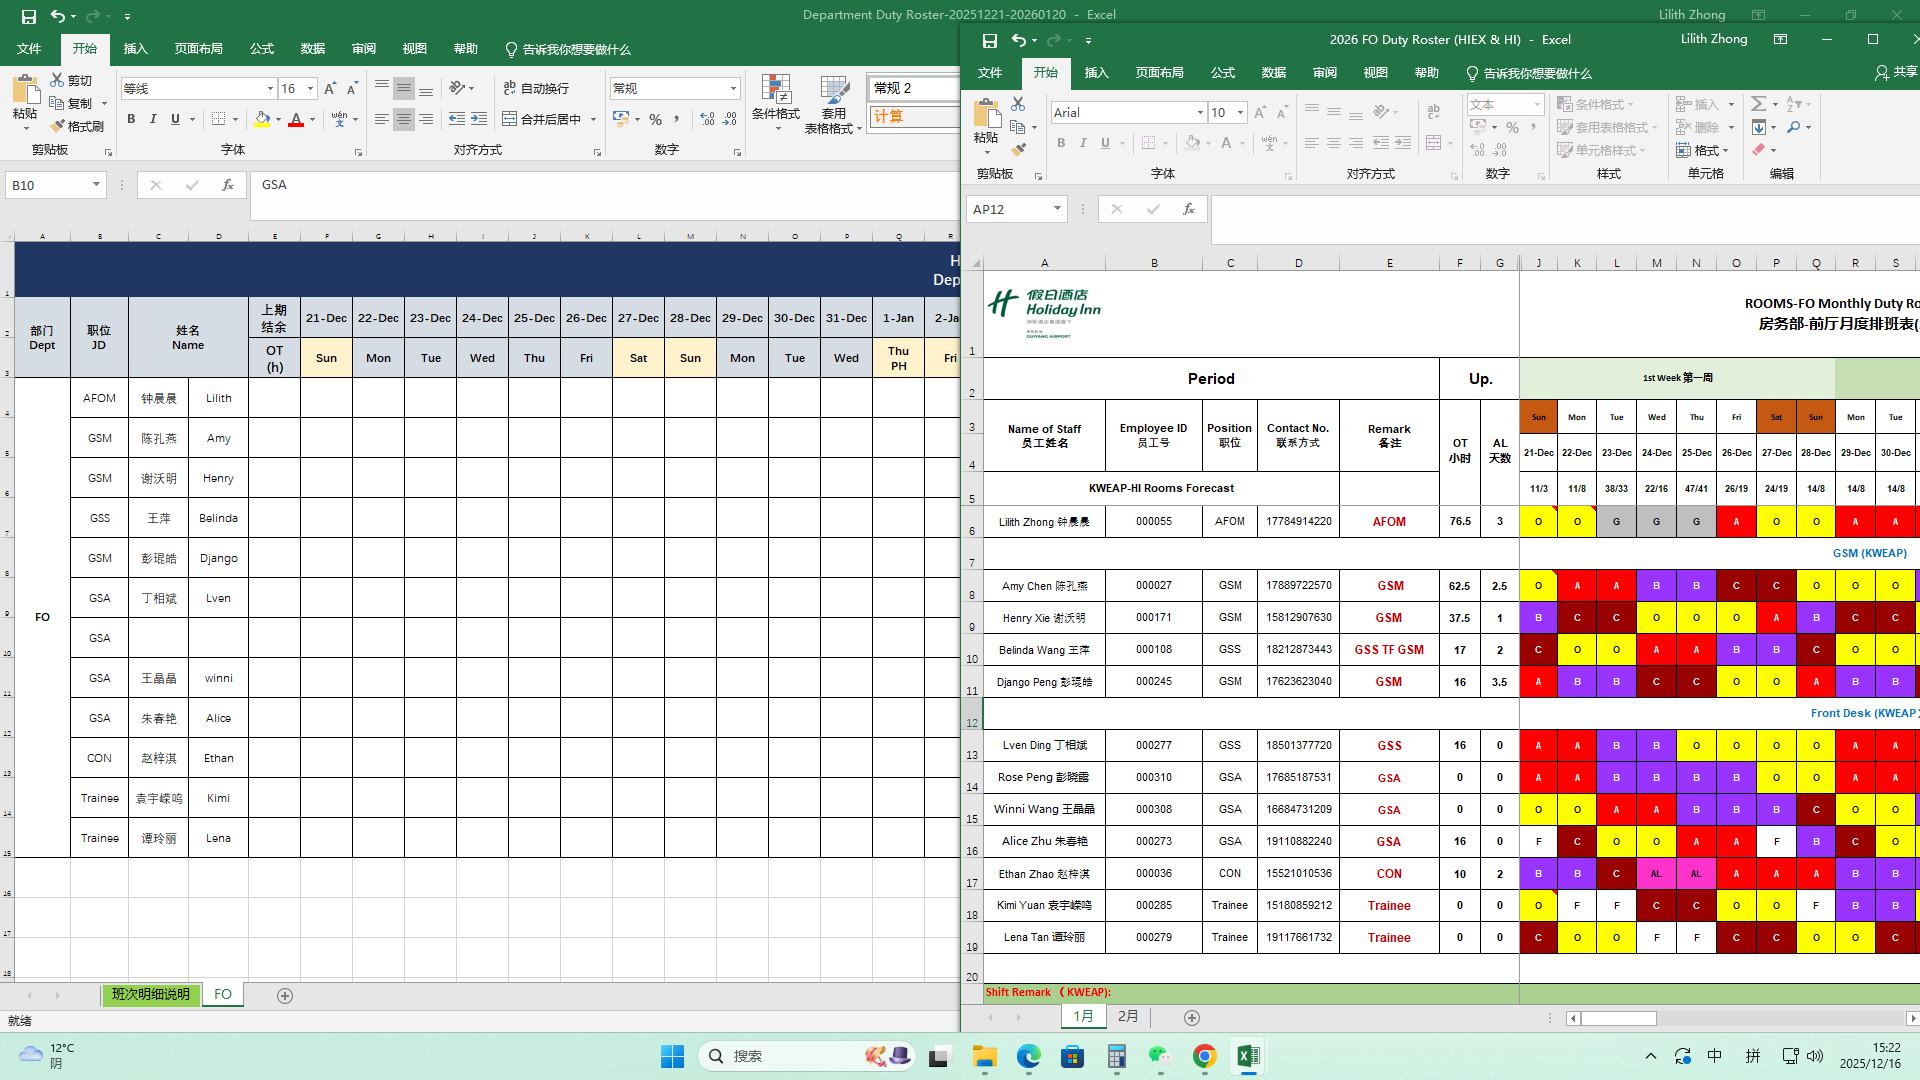1920x1080 pixels.
Task: Click the merge and center 合并后居中 icon
Action: click(510, 119)
